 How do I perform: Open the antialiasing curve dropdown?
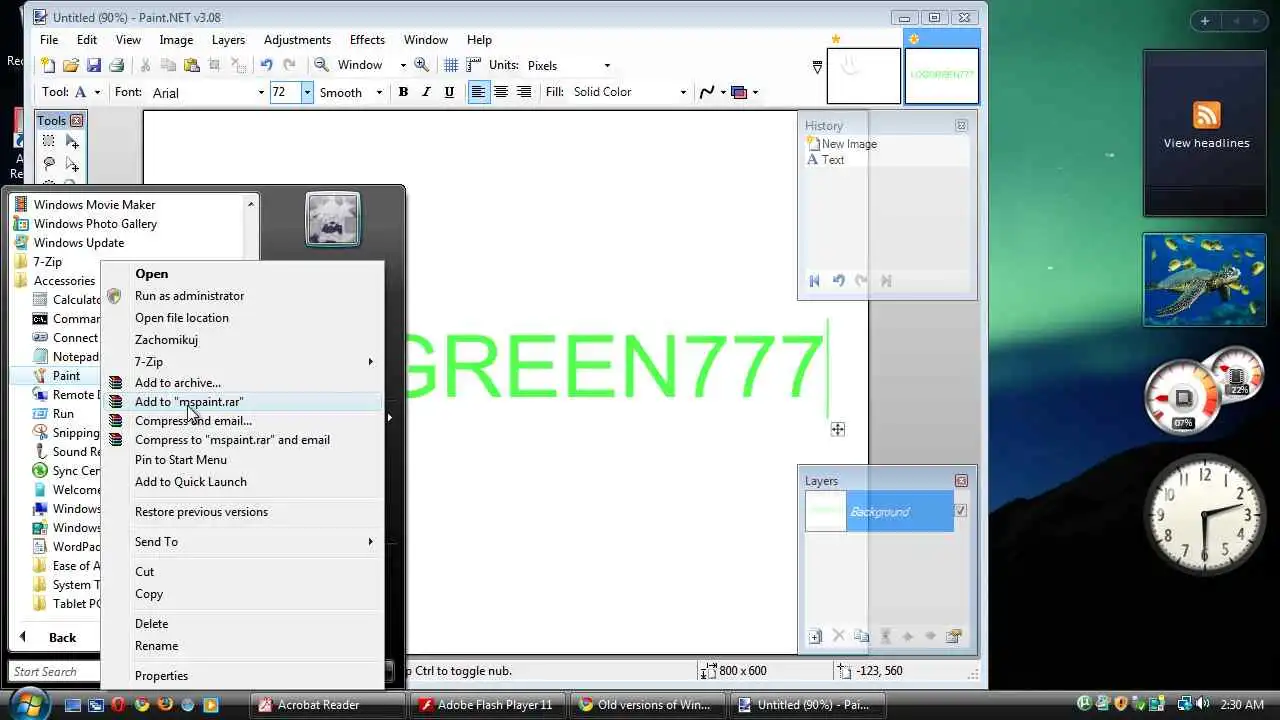(x=711, y=92)
